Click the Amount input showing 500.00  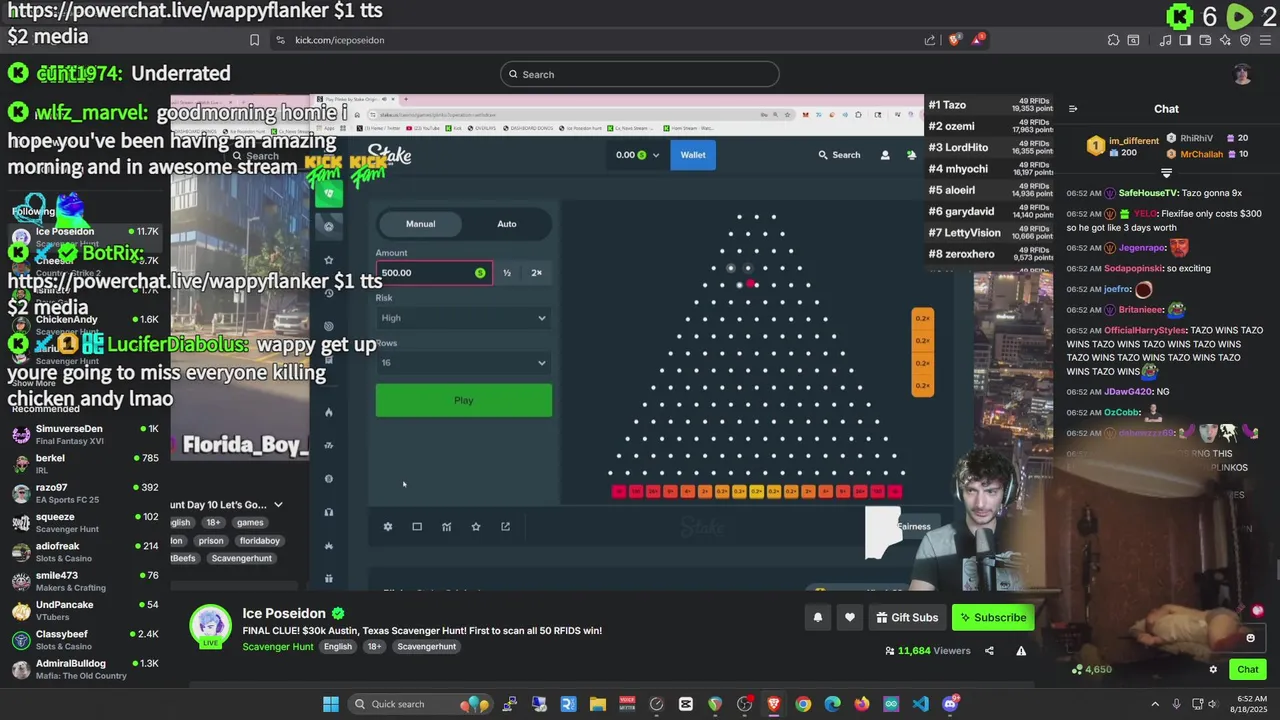click(433, 273)
